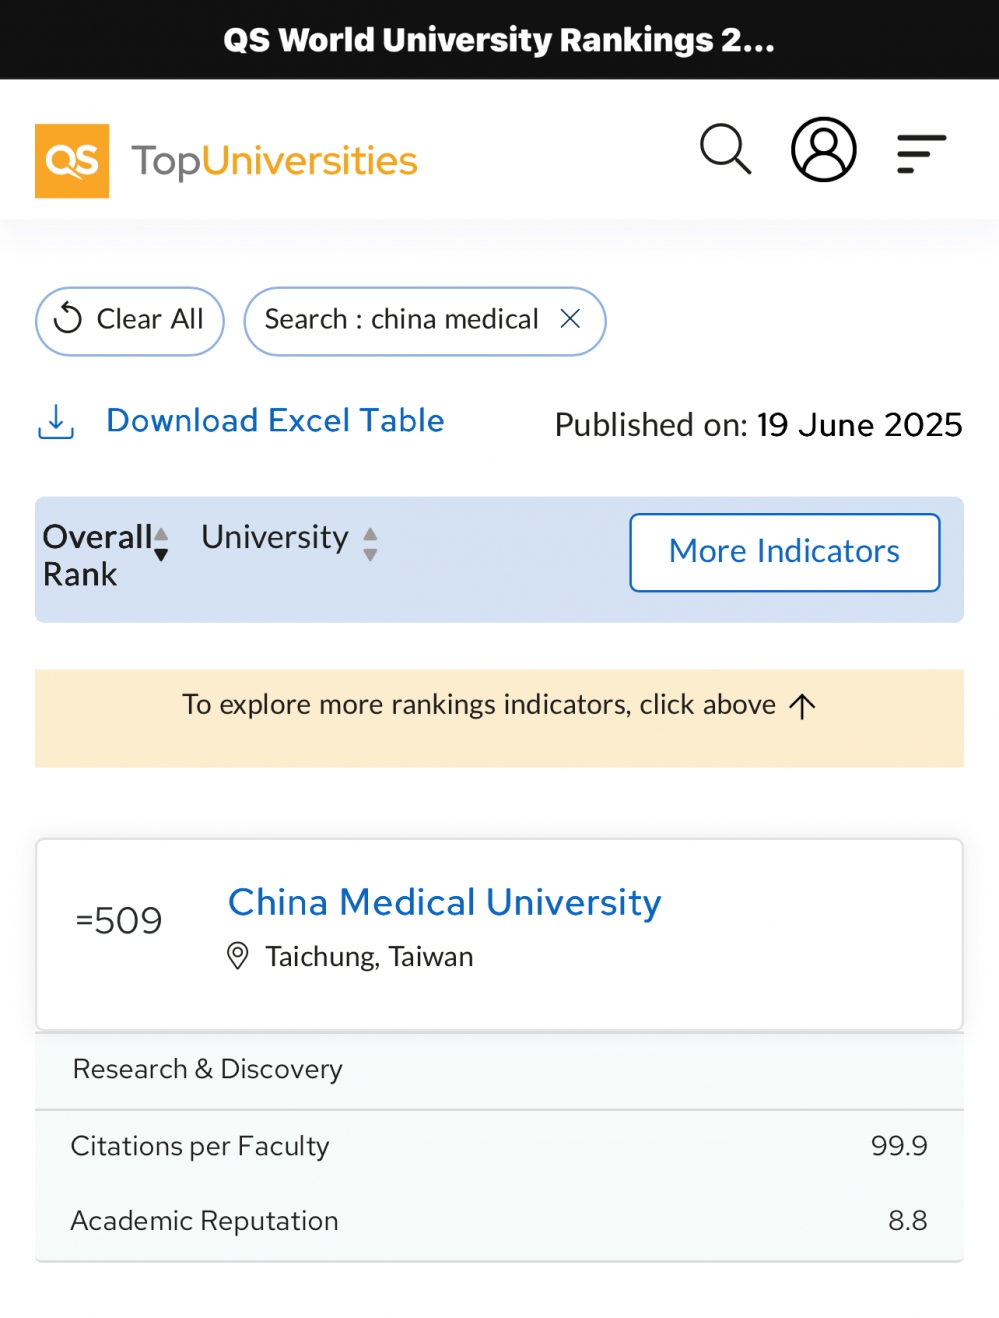This screenshot has width=999, height=1318.
Task: Open the search magnifier icon
Action: [x=725, y=150]
